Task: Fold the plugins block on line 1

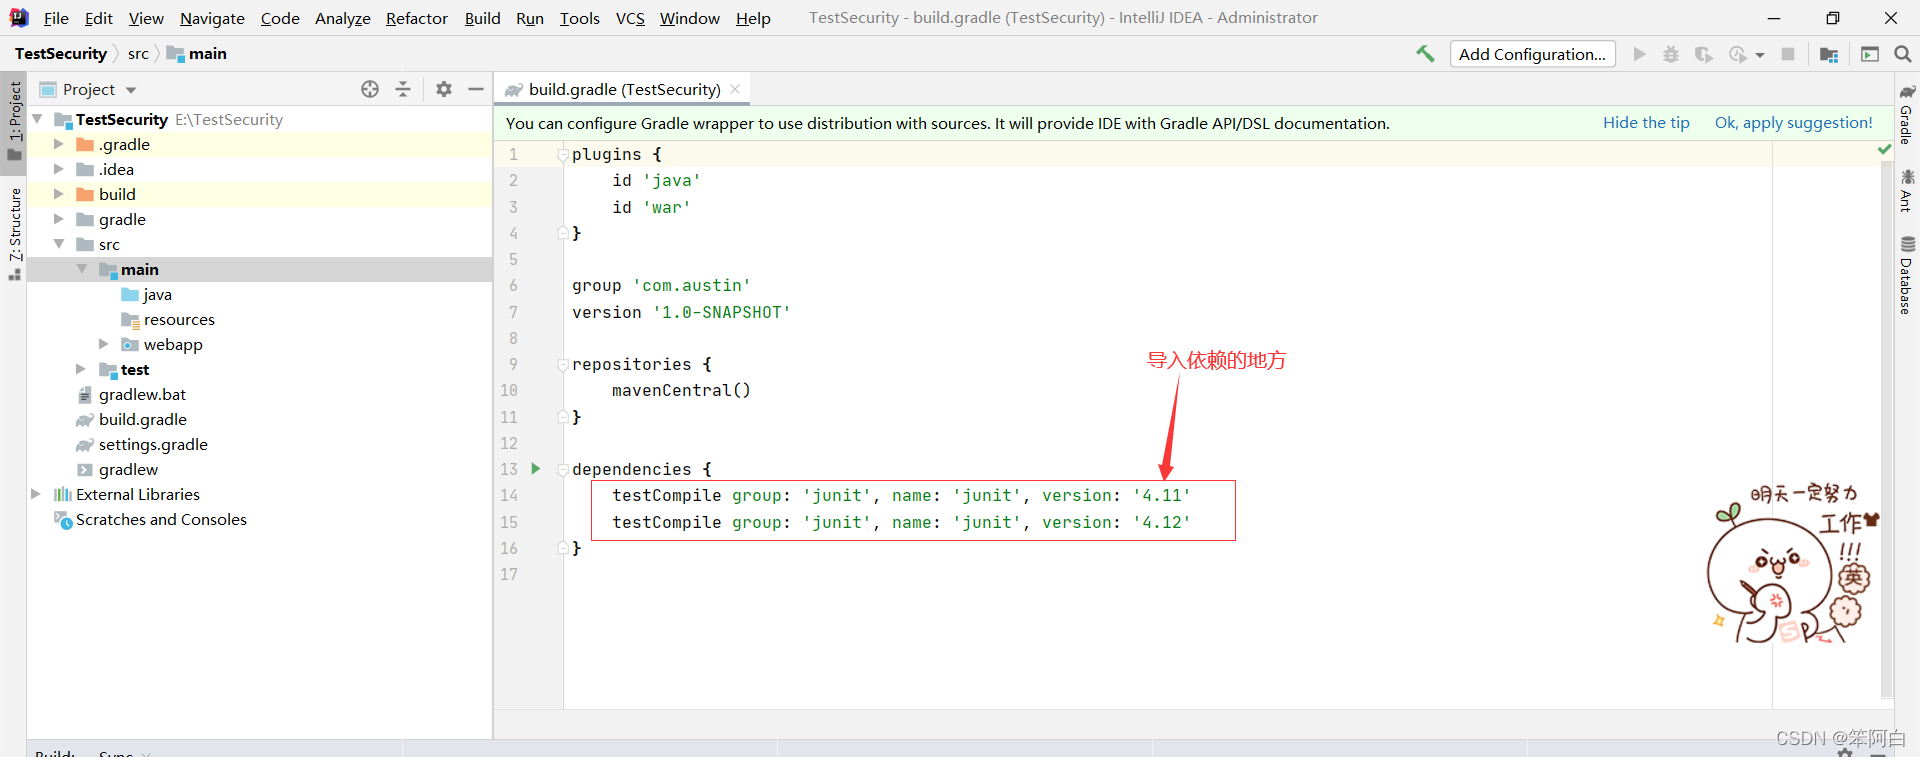Action: click(563, 154)
